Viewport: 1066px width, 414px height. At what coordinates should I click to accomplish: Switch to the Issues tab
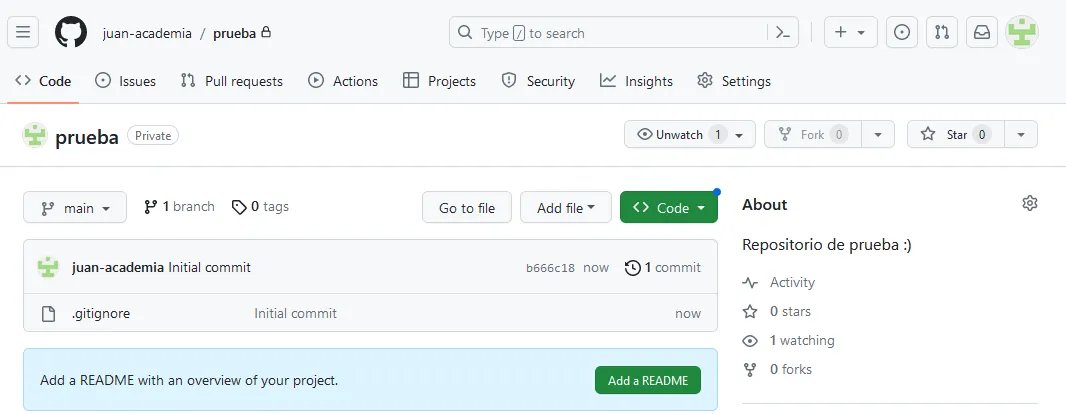[126, 81]
